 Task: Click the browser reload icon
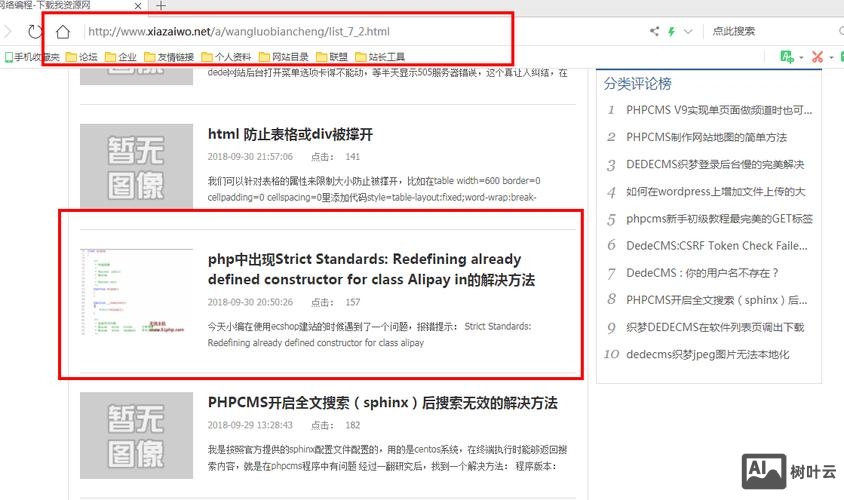34,32
